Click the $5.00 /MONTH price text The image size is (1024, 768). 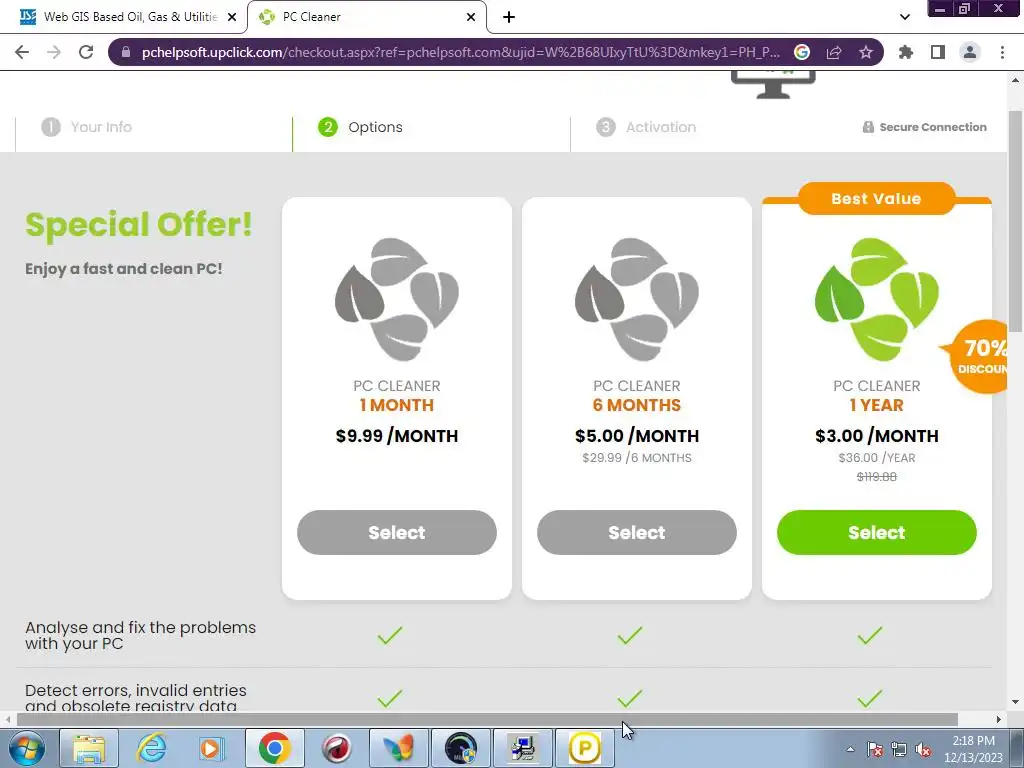pyautogui.click(x=637, y=436)
